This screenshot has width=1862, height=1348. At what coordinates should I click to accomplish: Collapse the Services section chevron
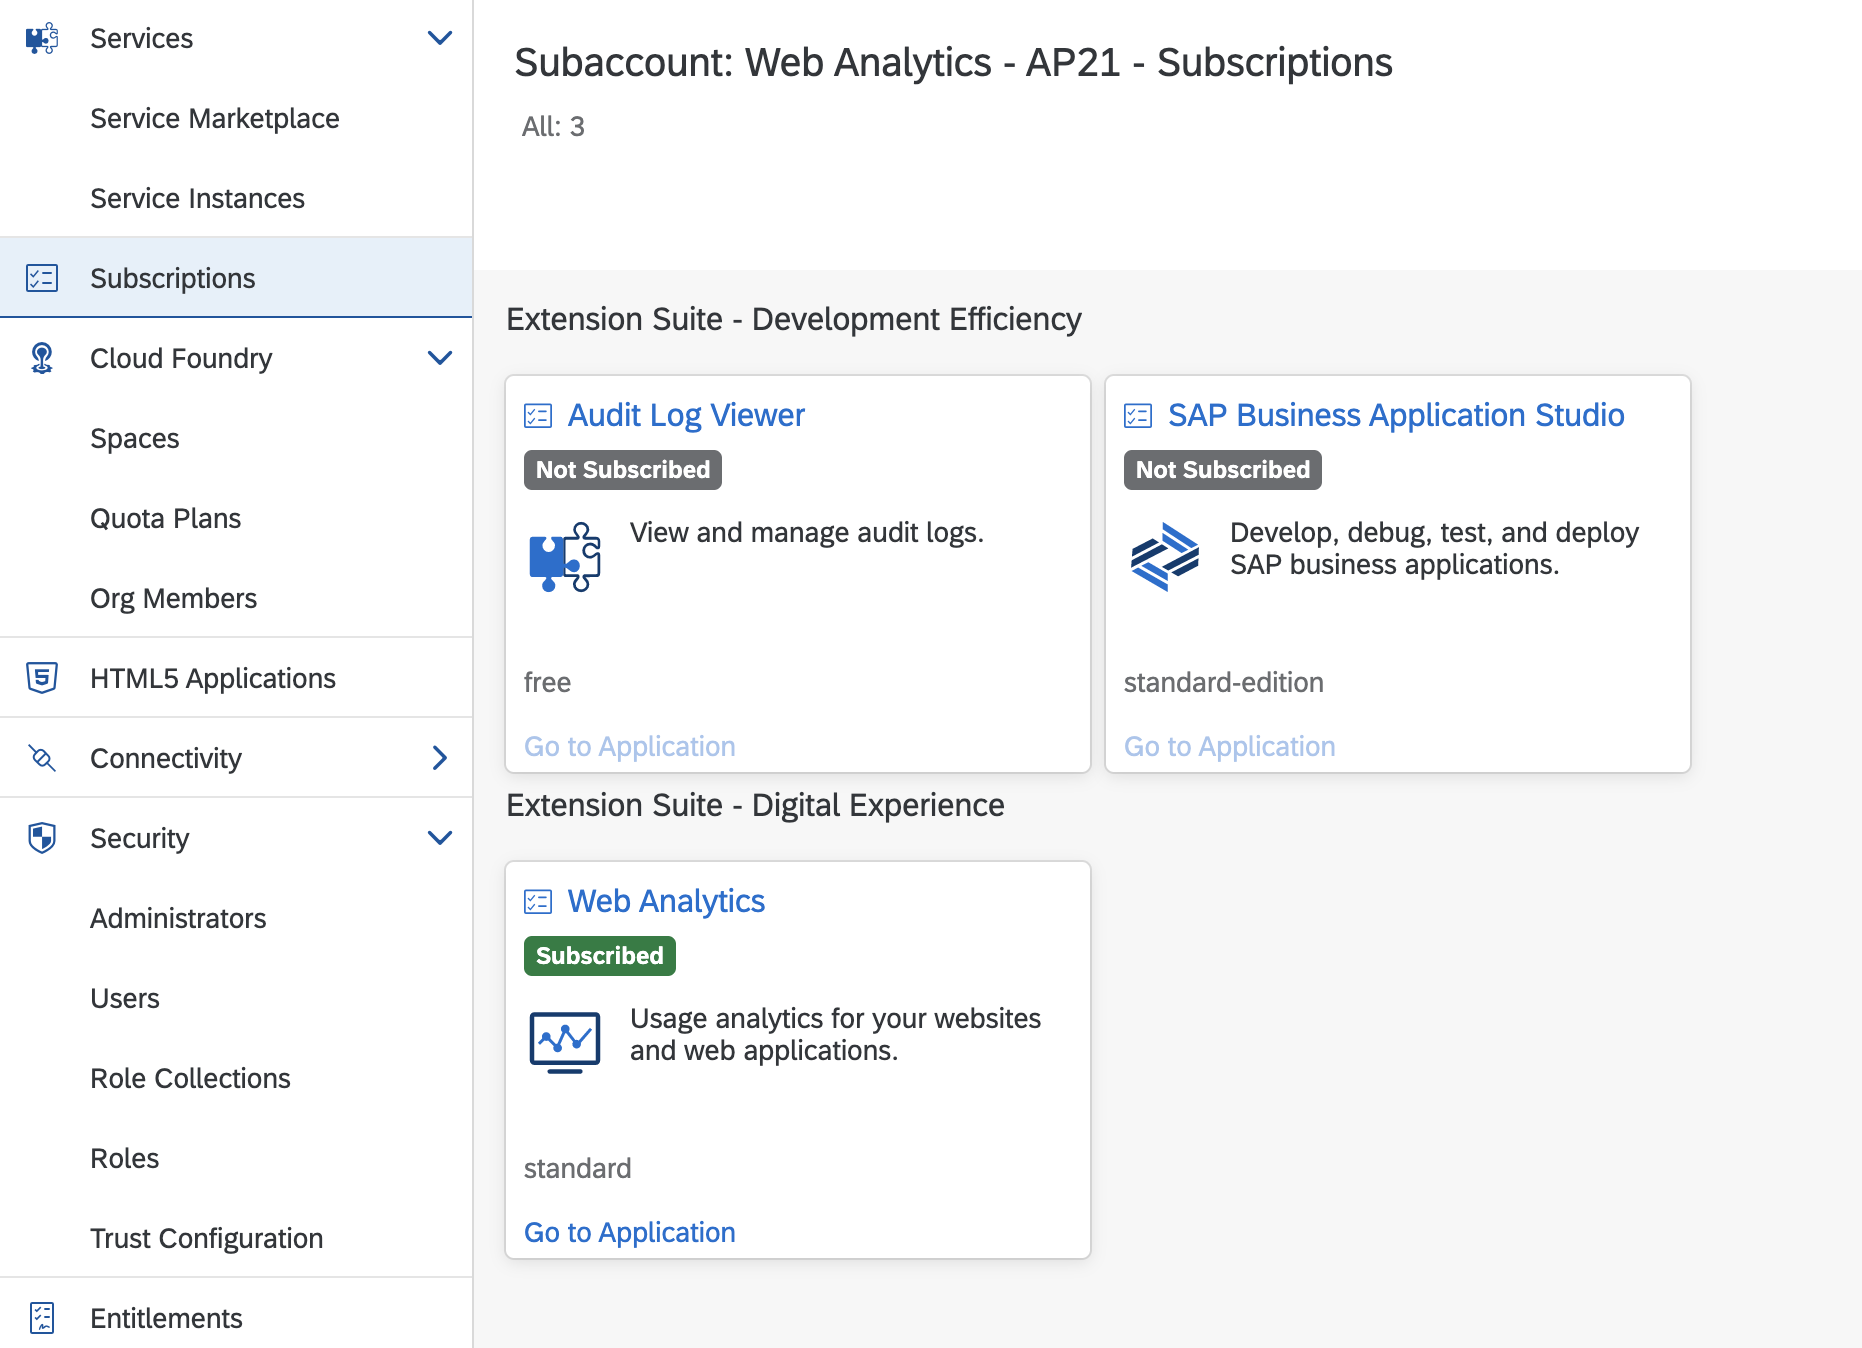coord(440,38)
